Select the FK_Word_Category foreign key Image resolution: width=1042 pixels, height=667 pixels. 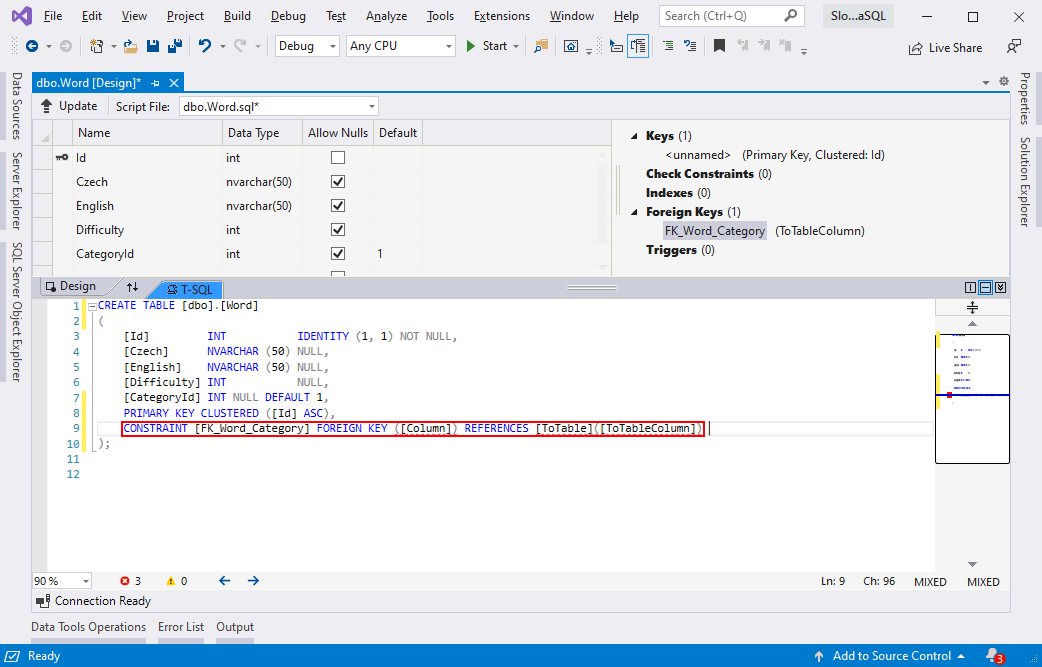(x=714, y=231)
